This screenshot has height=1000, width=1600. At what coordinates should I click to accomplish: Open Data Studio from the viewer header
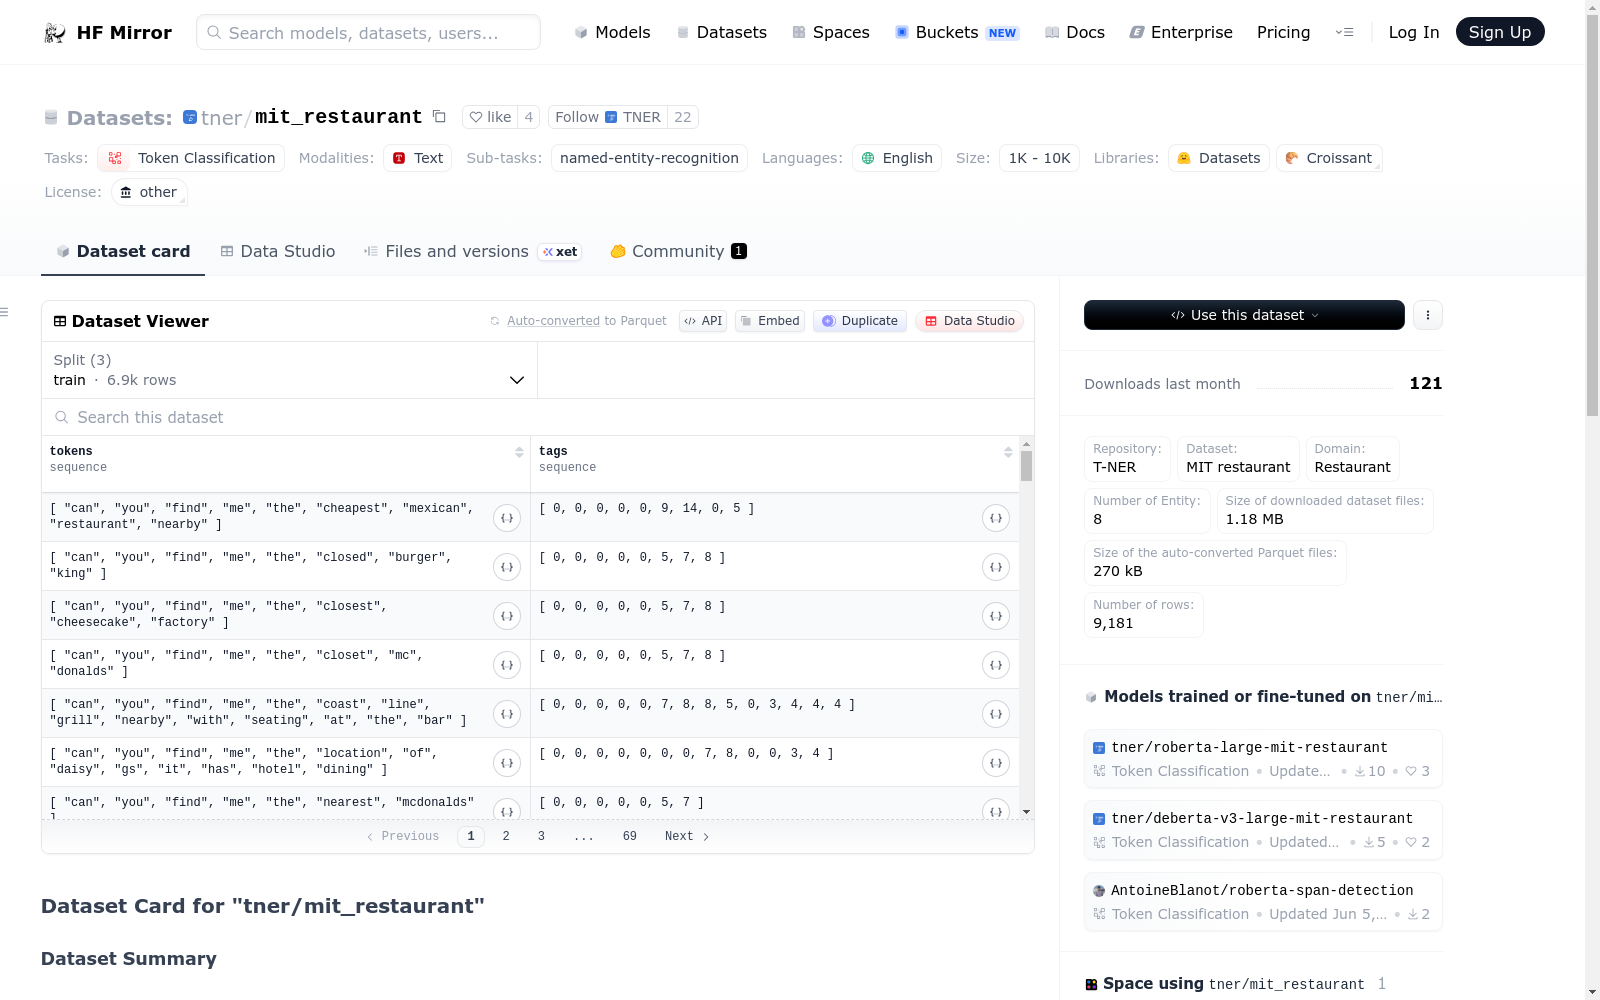tap(969, 321)
